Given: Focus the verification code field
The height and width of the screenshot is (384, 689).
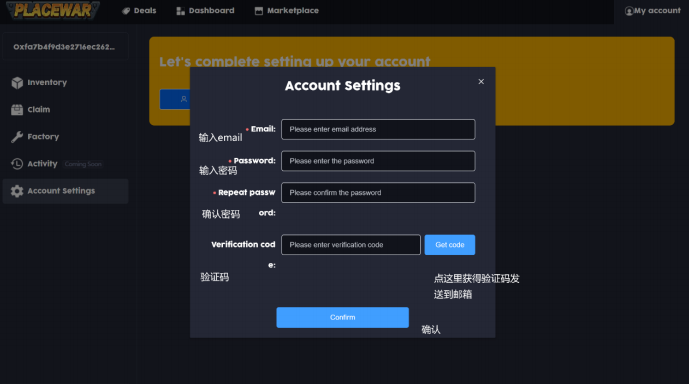Looking at the screenshot, I should tap(351, 245).
